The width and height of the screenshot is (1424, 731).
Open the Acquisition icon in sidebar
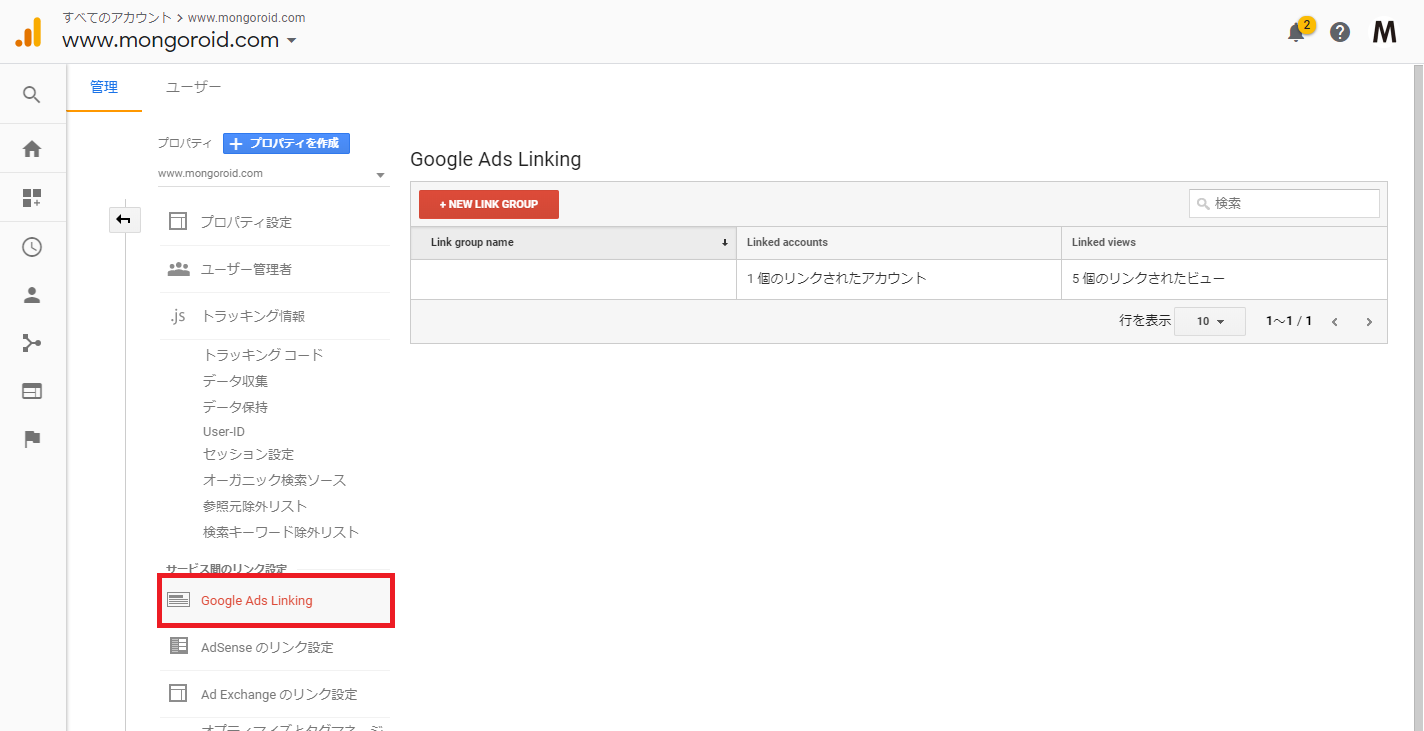(32, 344)
